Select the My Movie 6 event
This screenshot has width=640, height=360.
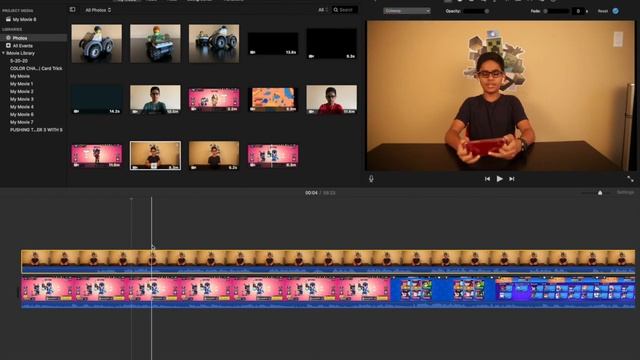[x=22, y=115]
